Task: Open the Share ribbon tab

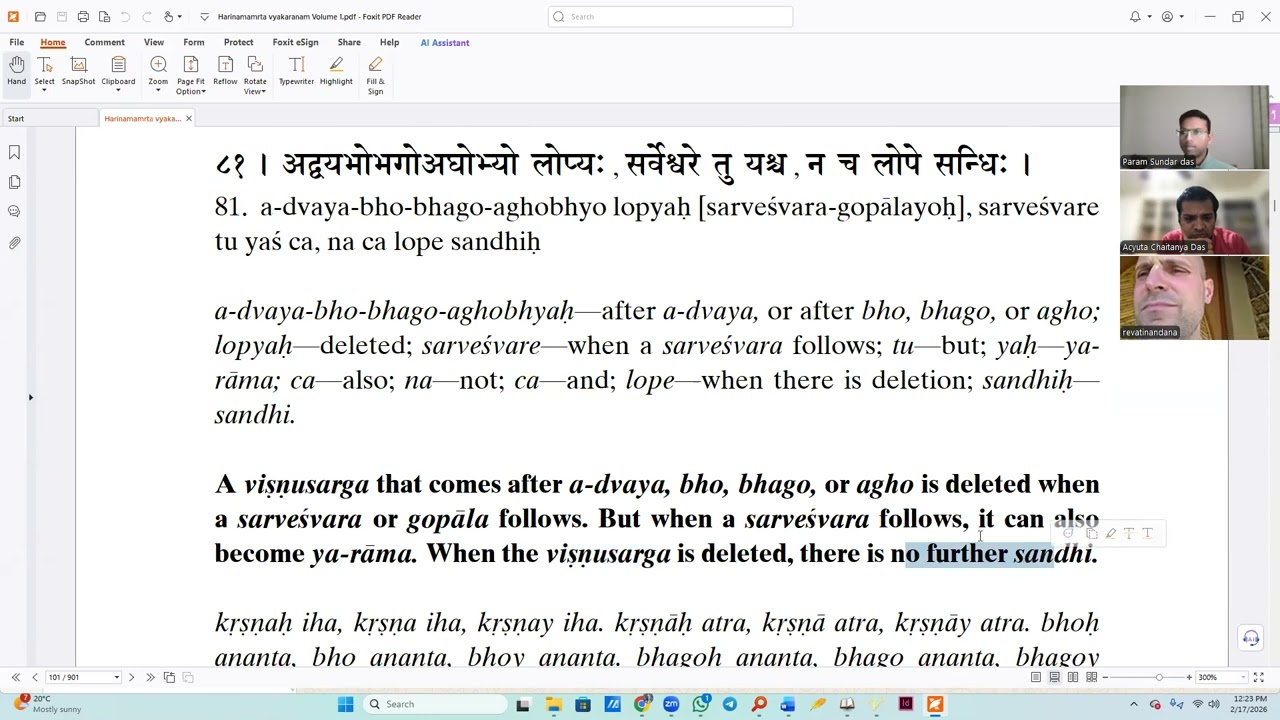Action: click(x=349, y=42)
